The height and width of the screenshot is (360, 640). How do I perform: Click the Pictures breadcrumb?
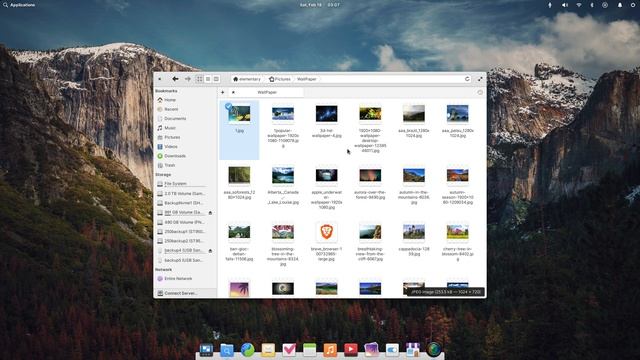(280, 79)
